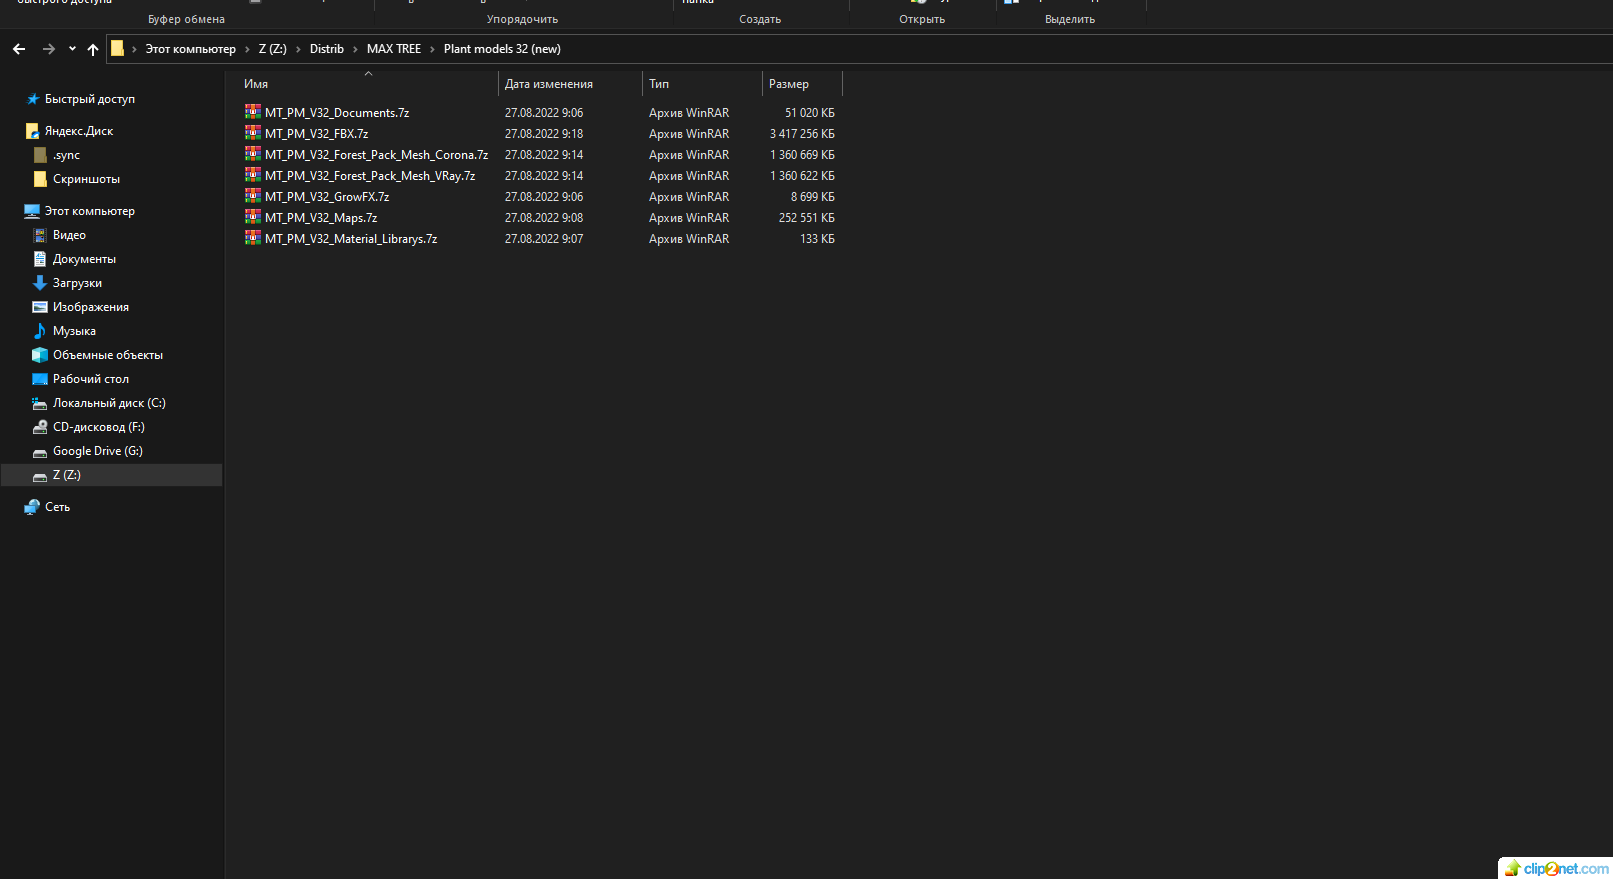Click the 'Рабочий стол' desktop icon

click(x=40, y=379)
